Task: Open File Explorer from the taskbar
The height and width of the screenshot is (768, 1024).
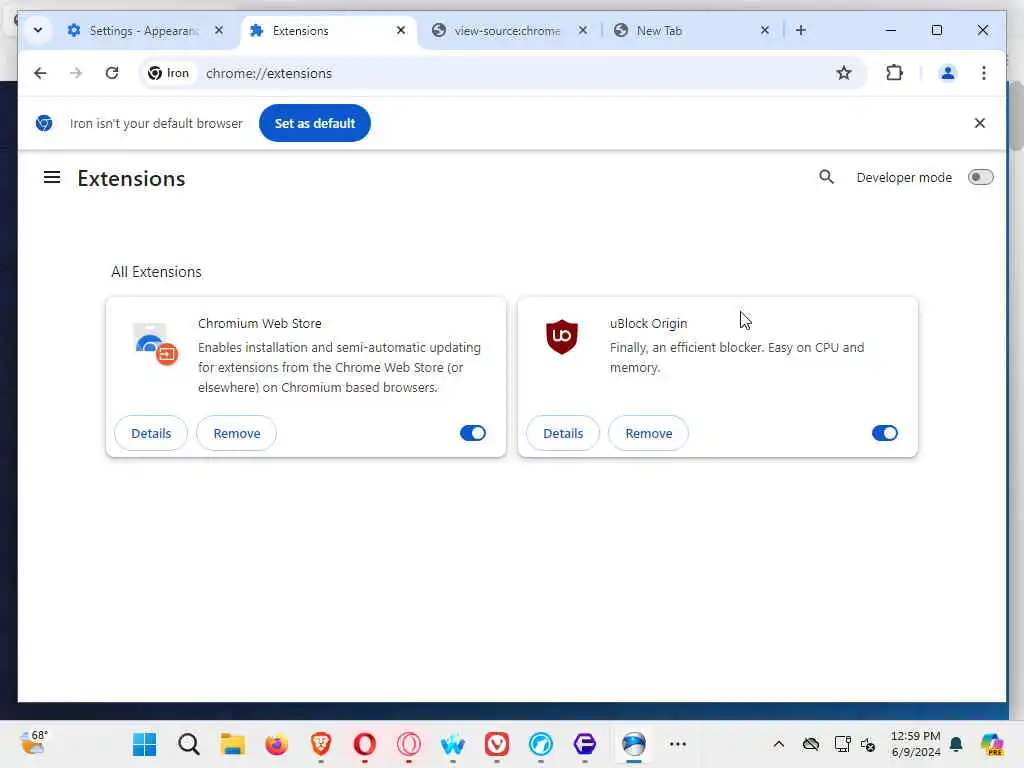Action: point(232,744)
